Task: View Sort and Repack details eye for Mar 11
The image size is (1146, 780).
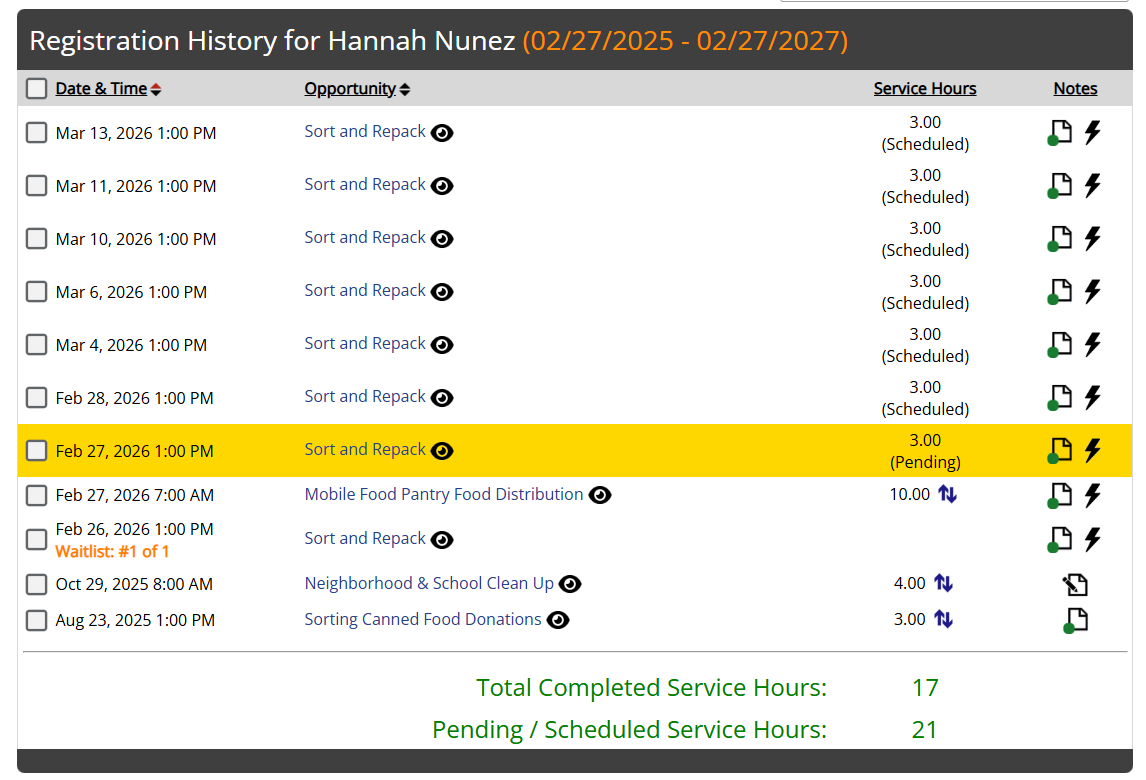Action: point(442,186)
